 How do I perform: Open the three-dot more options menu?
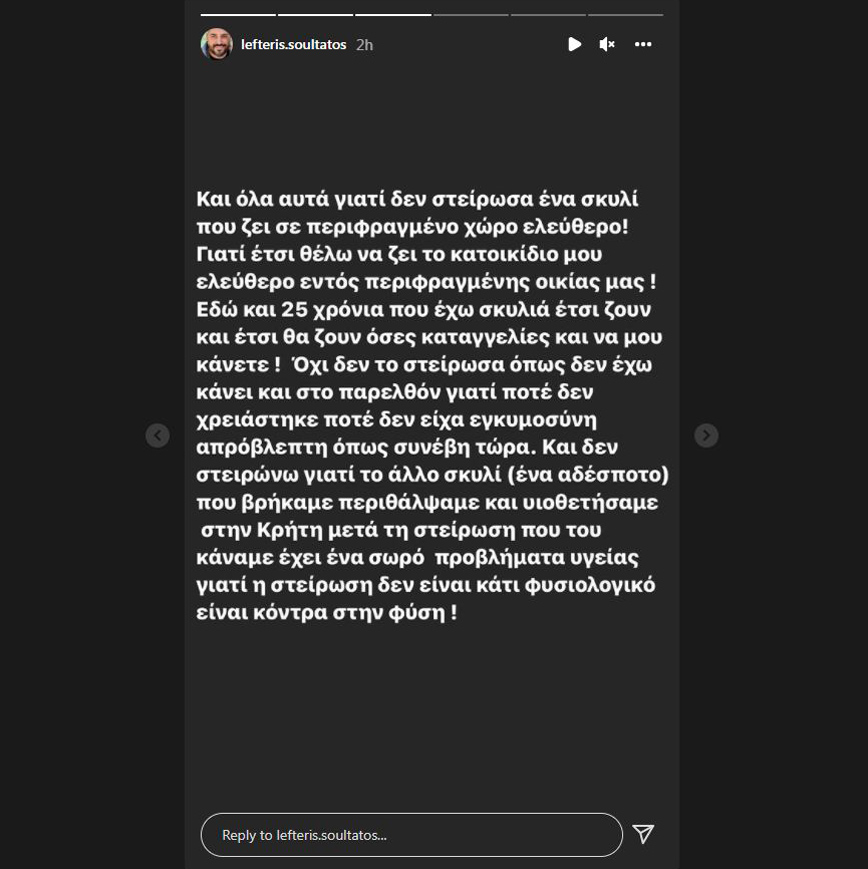[643, 44]
